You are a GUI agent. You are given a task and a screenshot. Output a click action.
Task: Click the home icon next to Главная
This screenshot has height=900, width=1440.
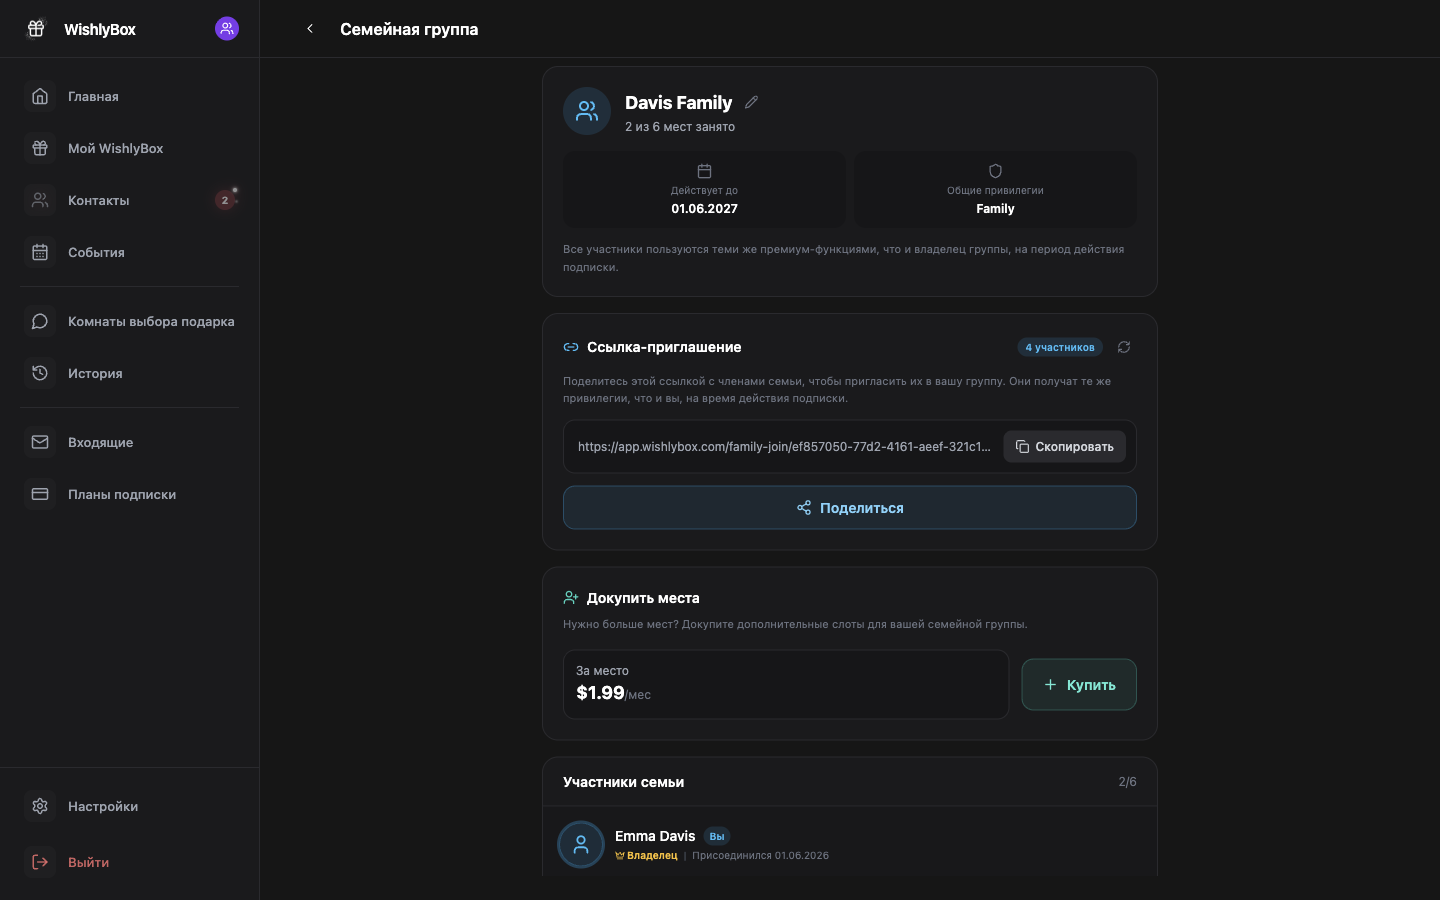(x=40, y=96)
